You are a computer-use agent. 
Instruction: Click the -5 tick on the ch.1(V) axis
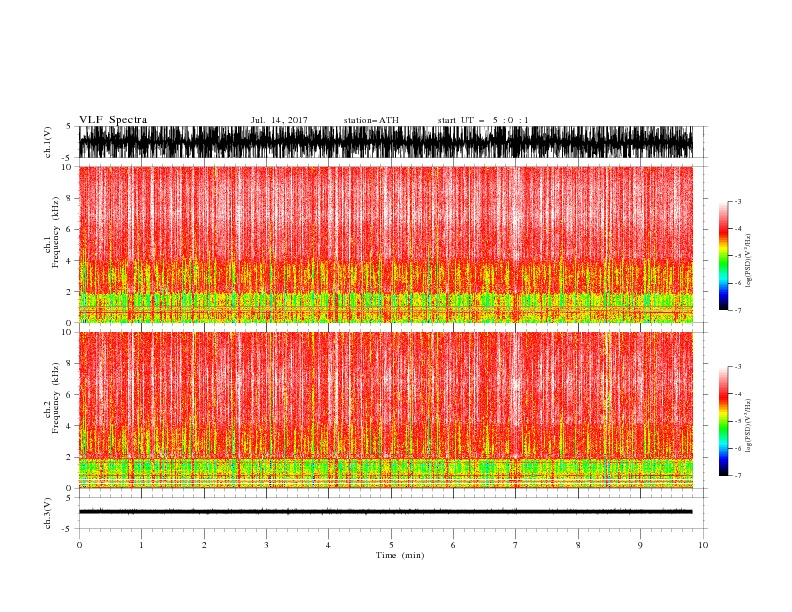pos(68,158)
